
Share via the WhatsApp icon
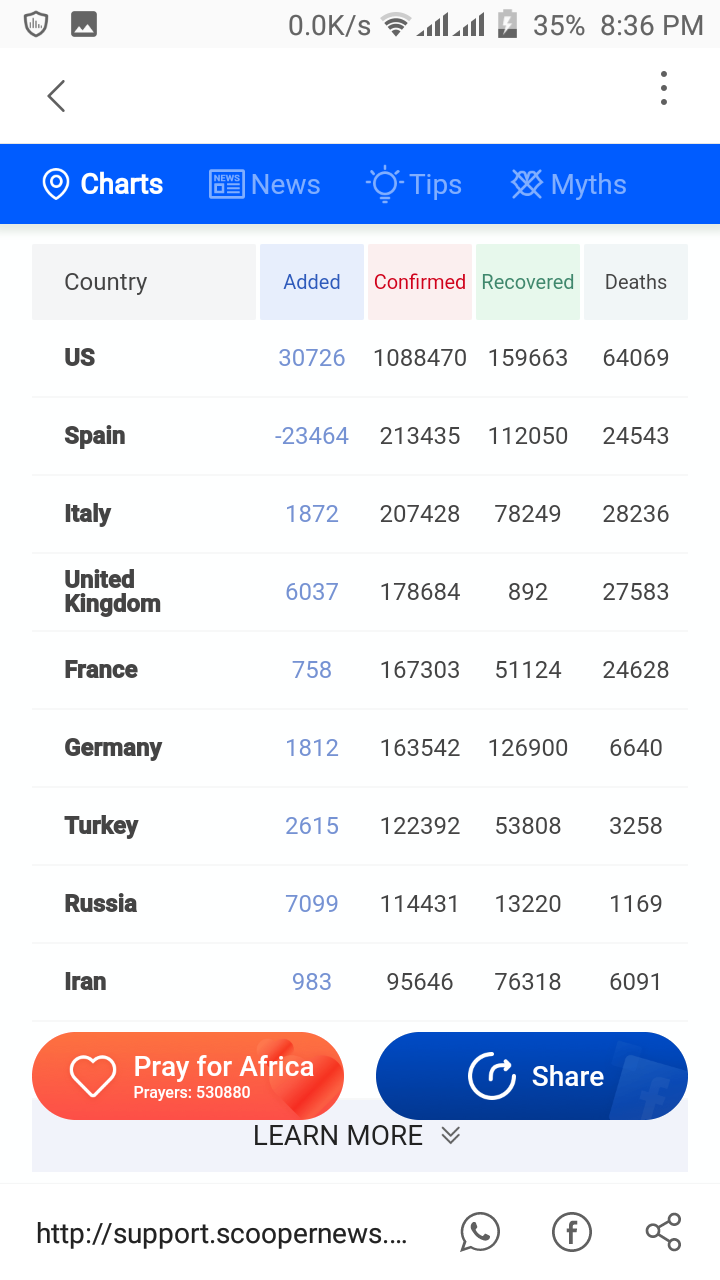tap(480, 1232)
